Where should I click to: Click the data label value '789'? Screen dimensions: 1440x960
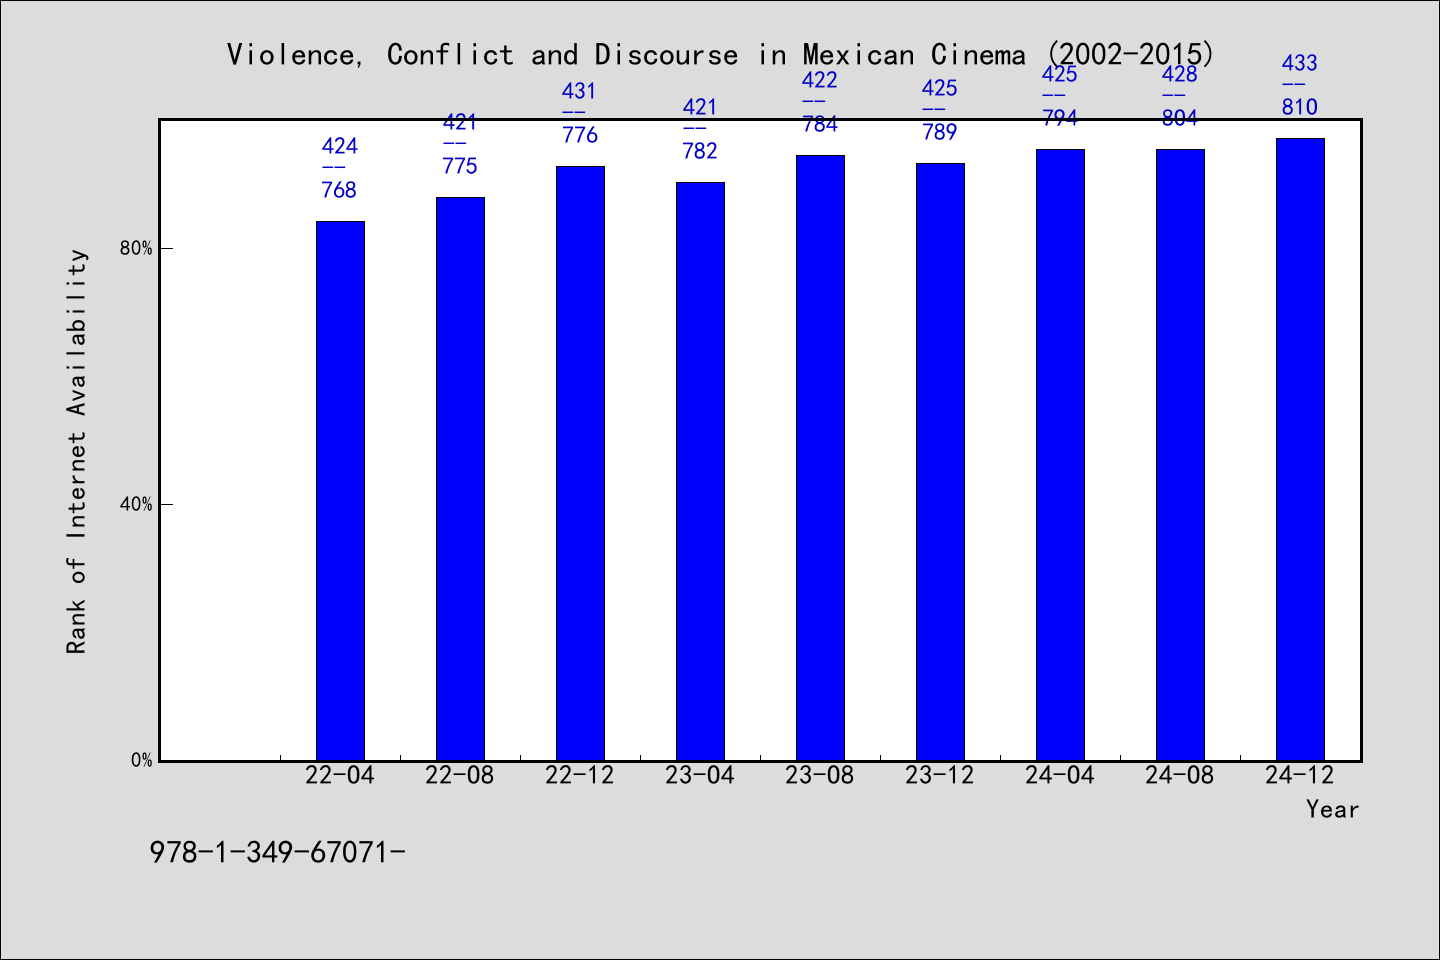(x=940, y=132)
